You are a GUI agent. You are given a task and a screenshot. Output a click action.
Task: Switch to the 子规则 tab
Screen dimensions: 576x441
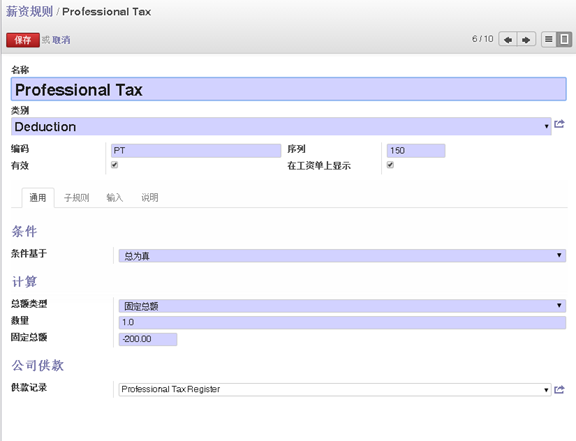pyautogui.click(x=76, y=198)
